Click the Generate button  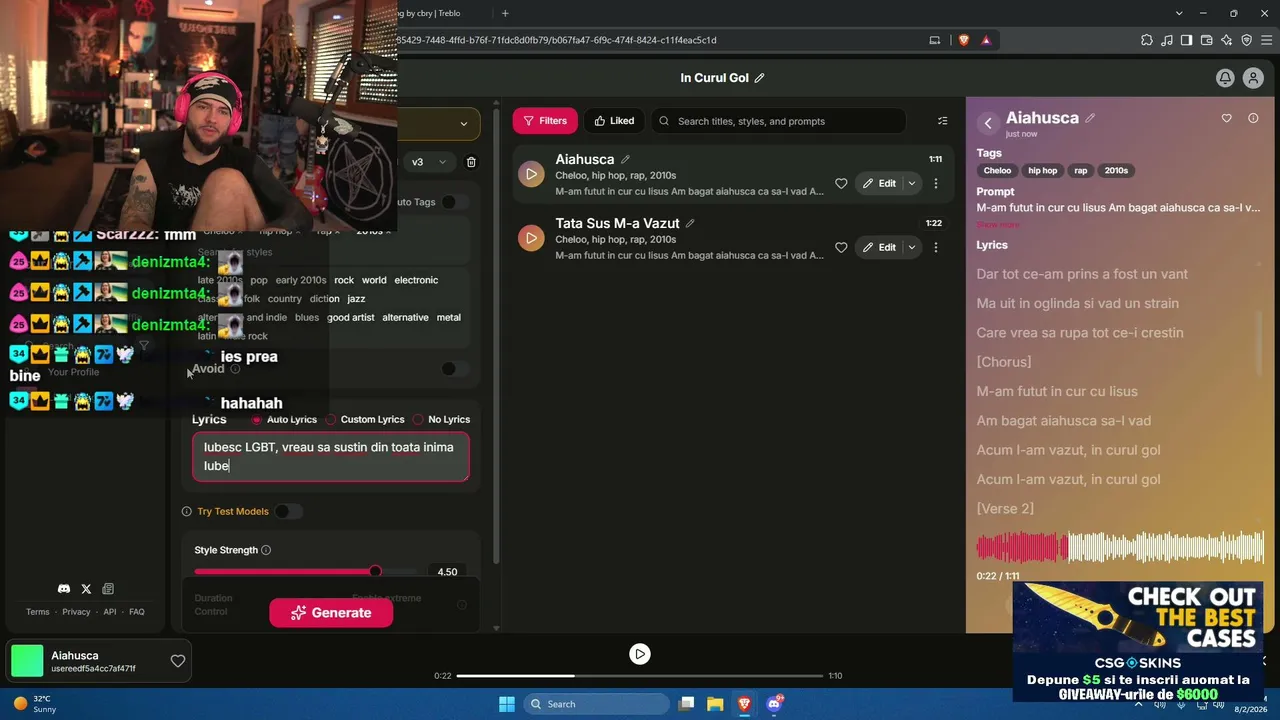(x=331, y=613)
